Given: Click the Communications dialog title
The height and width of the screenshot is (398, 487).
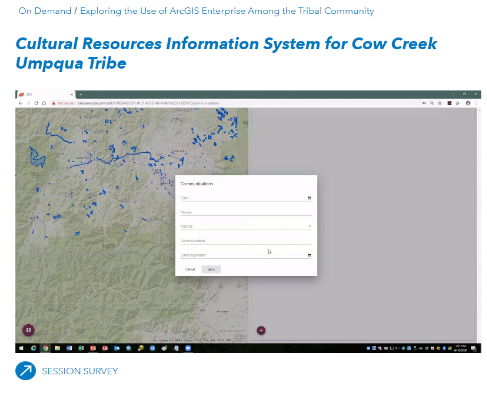Looking at the screenshot, I should [x=197, y=184].
